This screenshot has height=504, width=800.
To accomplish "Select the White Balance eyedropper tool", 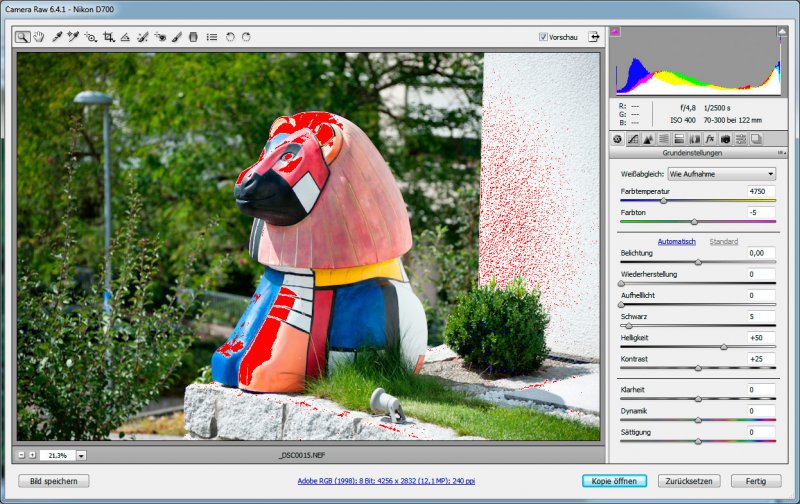I will [x=57, y=37].
